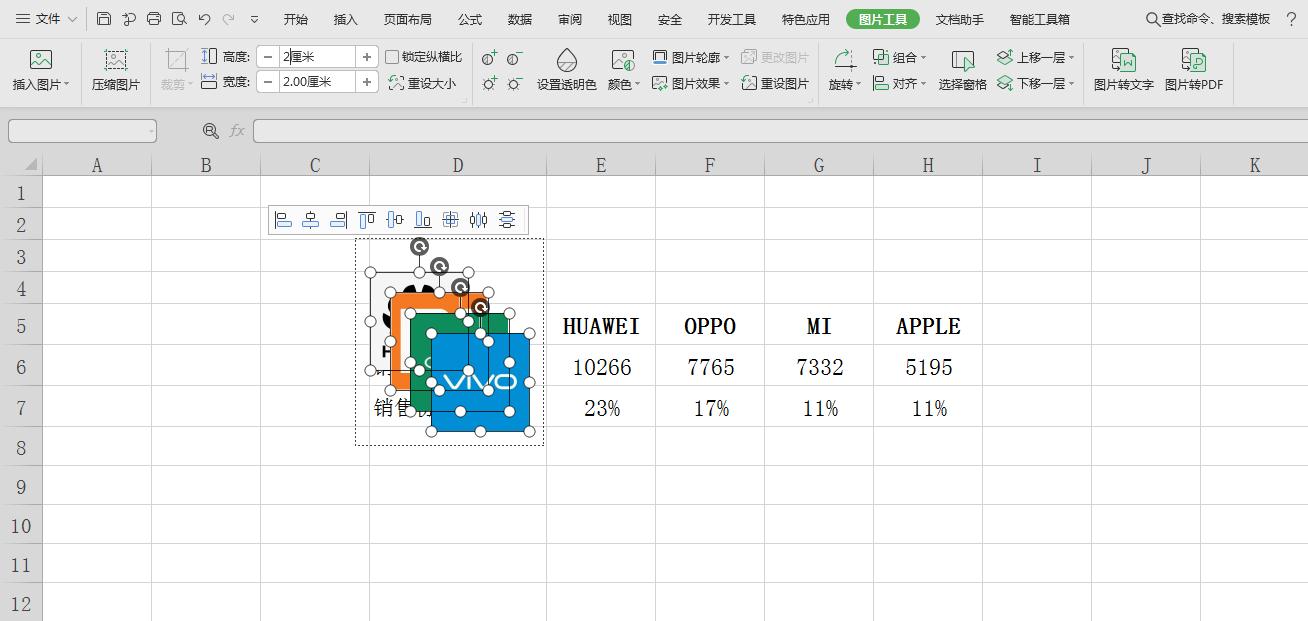Image resolution: width=1308 pixels, height=621 pixels.
Task: Increase brightness icon
Action: pos(489,84)
